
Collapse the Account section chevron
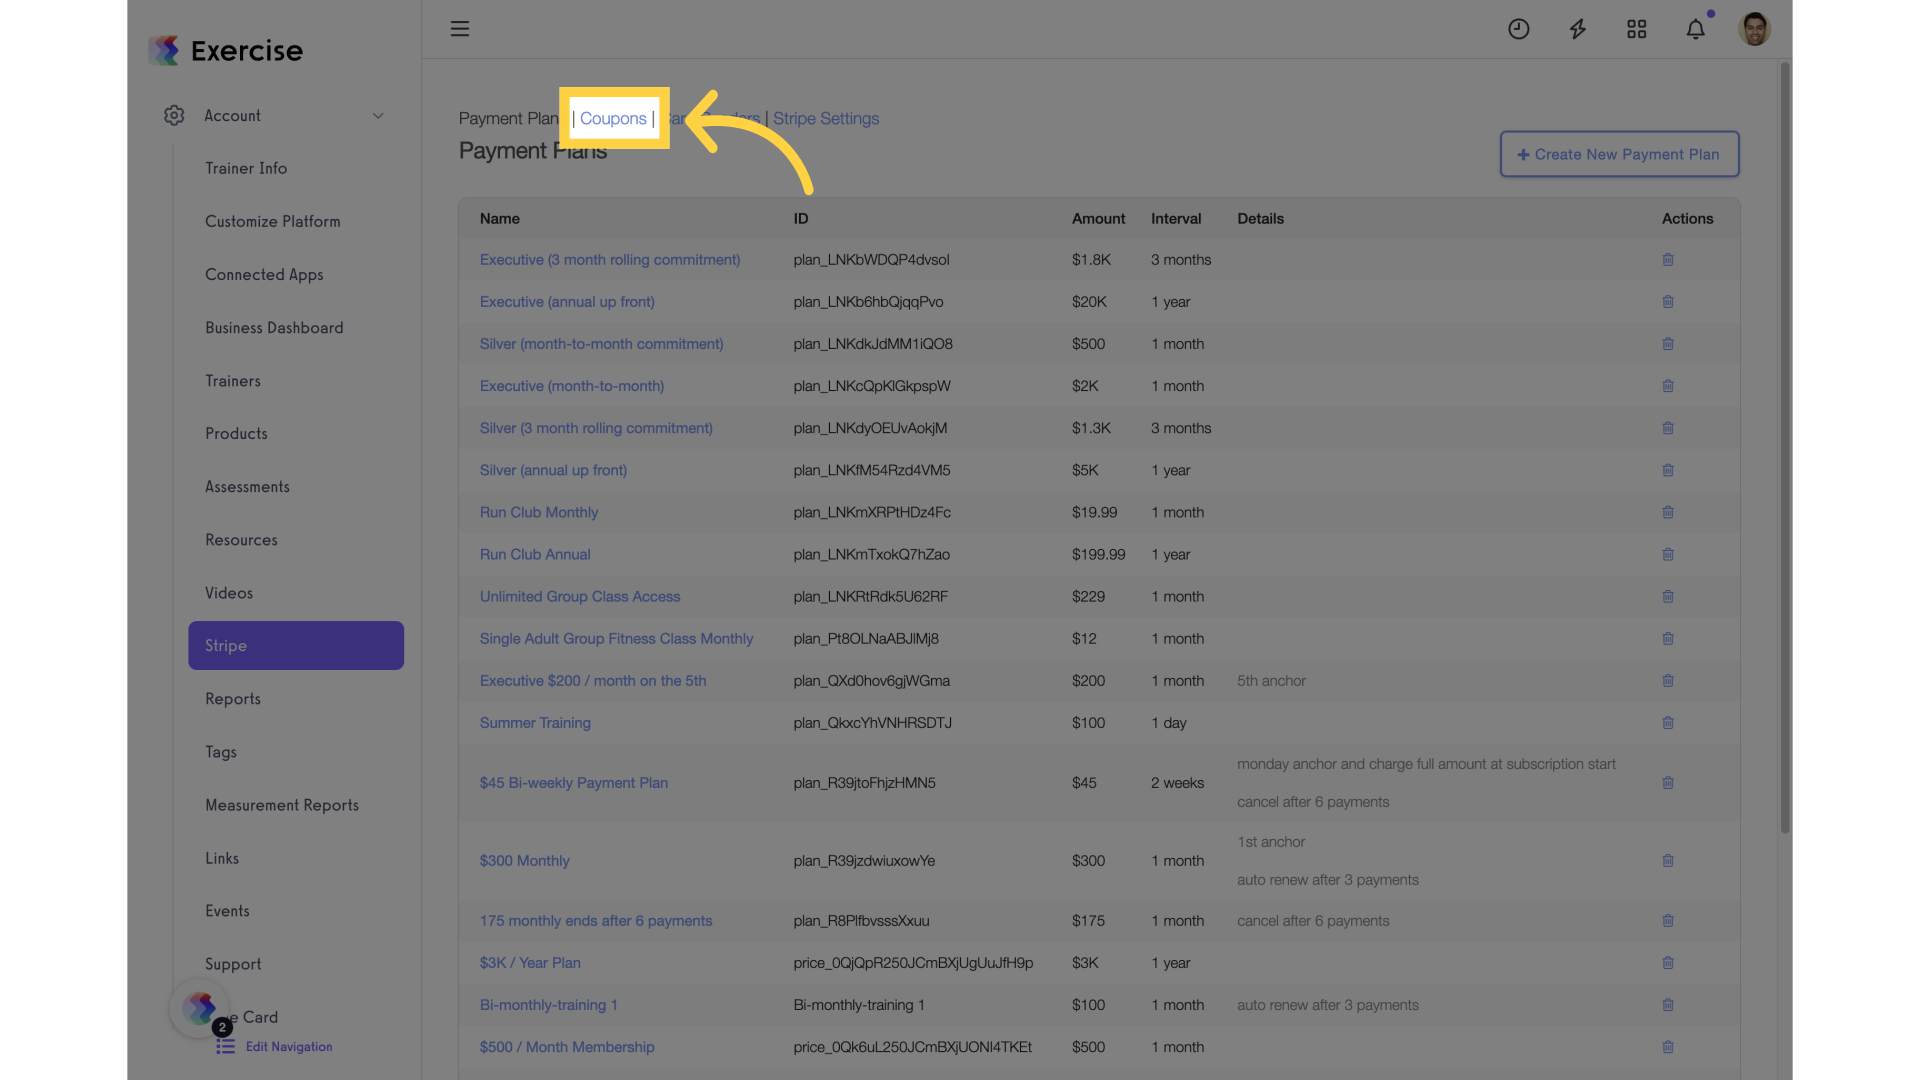tap(378, 116)
